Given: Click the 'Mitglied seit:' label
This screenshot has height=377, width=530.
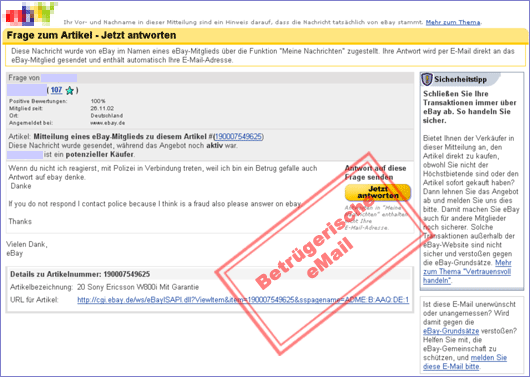Looking at the screenshot, I should pyautogui.click(x=26, y=109).
